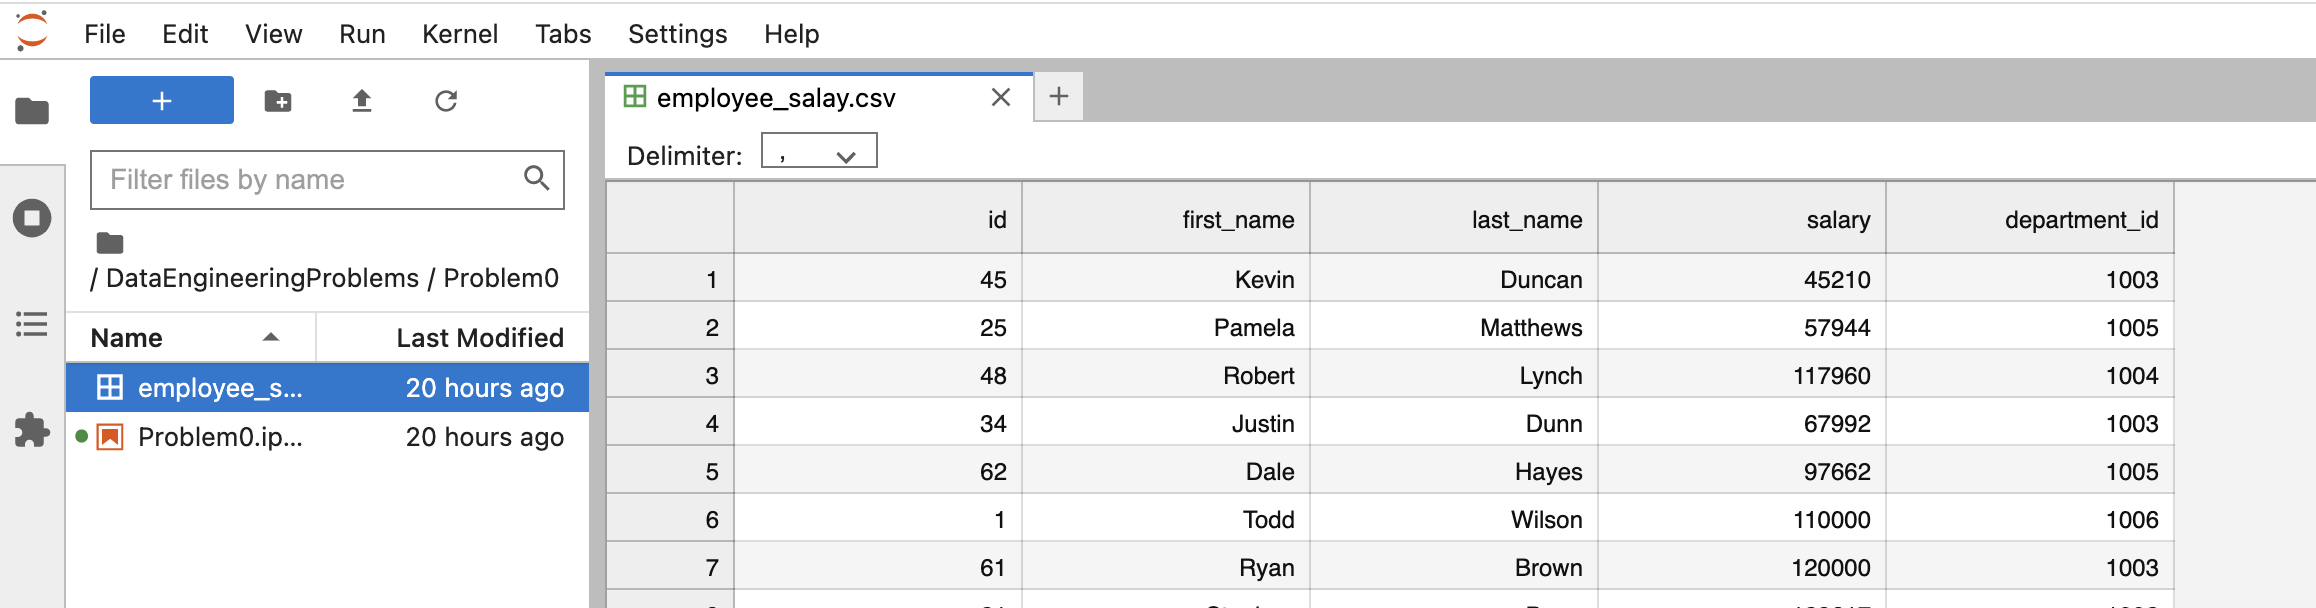
Task: Select the employee_salay.csv tab
Action: 776,98
